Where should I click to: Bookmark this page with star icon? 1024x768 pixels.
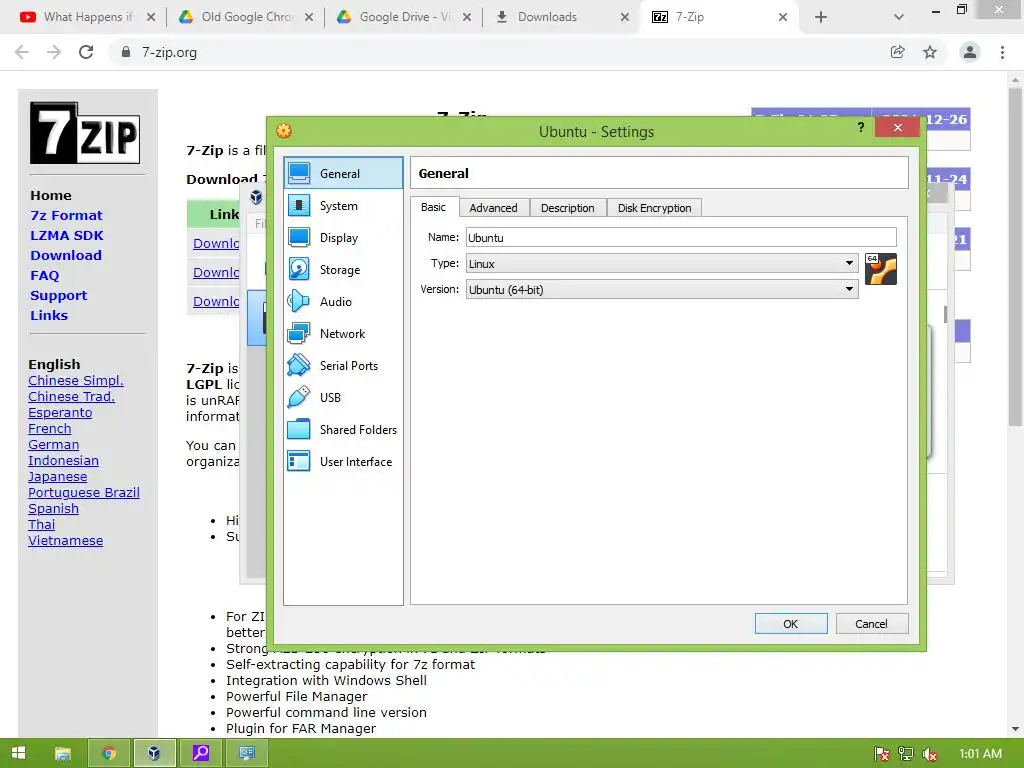(930, 52)
